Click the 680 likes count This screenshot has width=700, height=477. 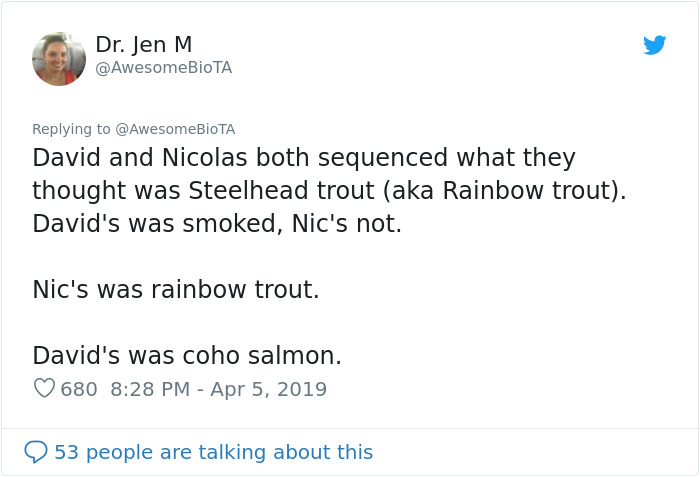[x=79, y=388]
